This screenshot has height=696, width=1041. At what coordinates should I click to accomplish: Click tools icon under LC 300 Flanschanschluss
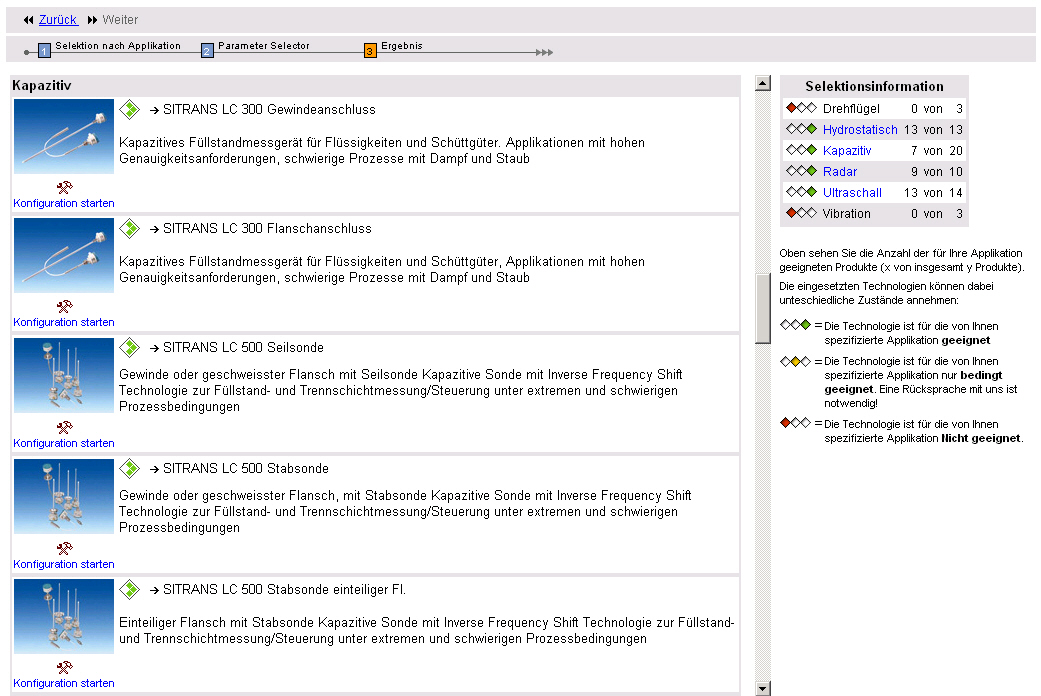coord(64,306)
